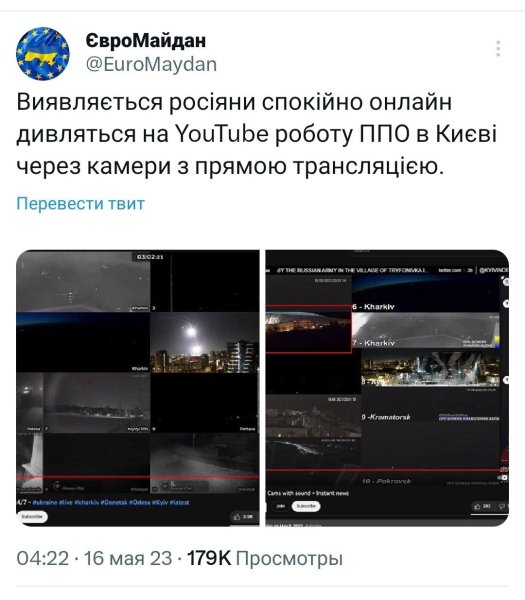Open the left webcam grid screenshot

point(138,388)
